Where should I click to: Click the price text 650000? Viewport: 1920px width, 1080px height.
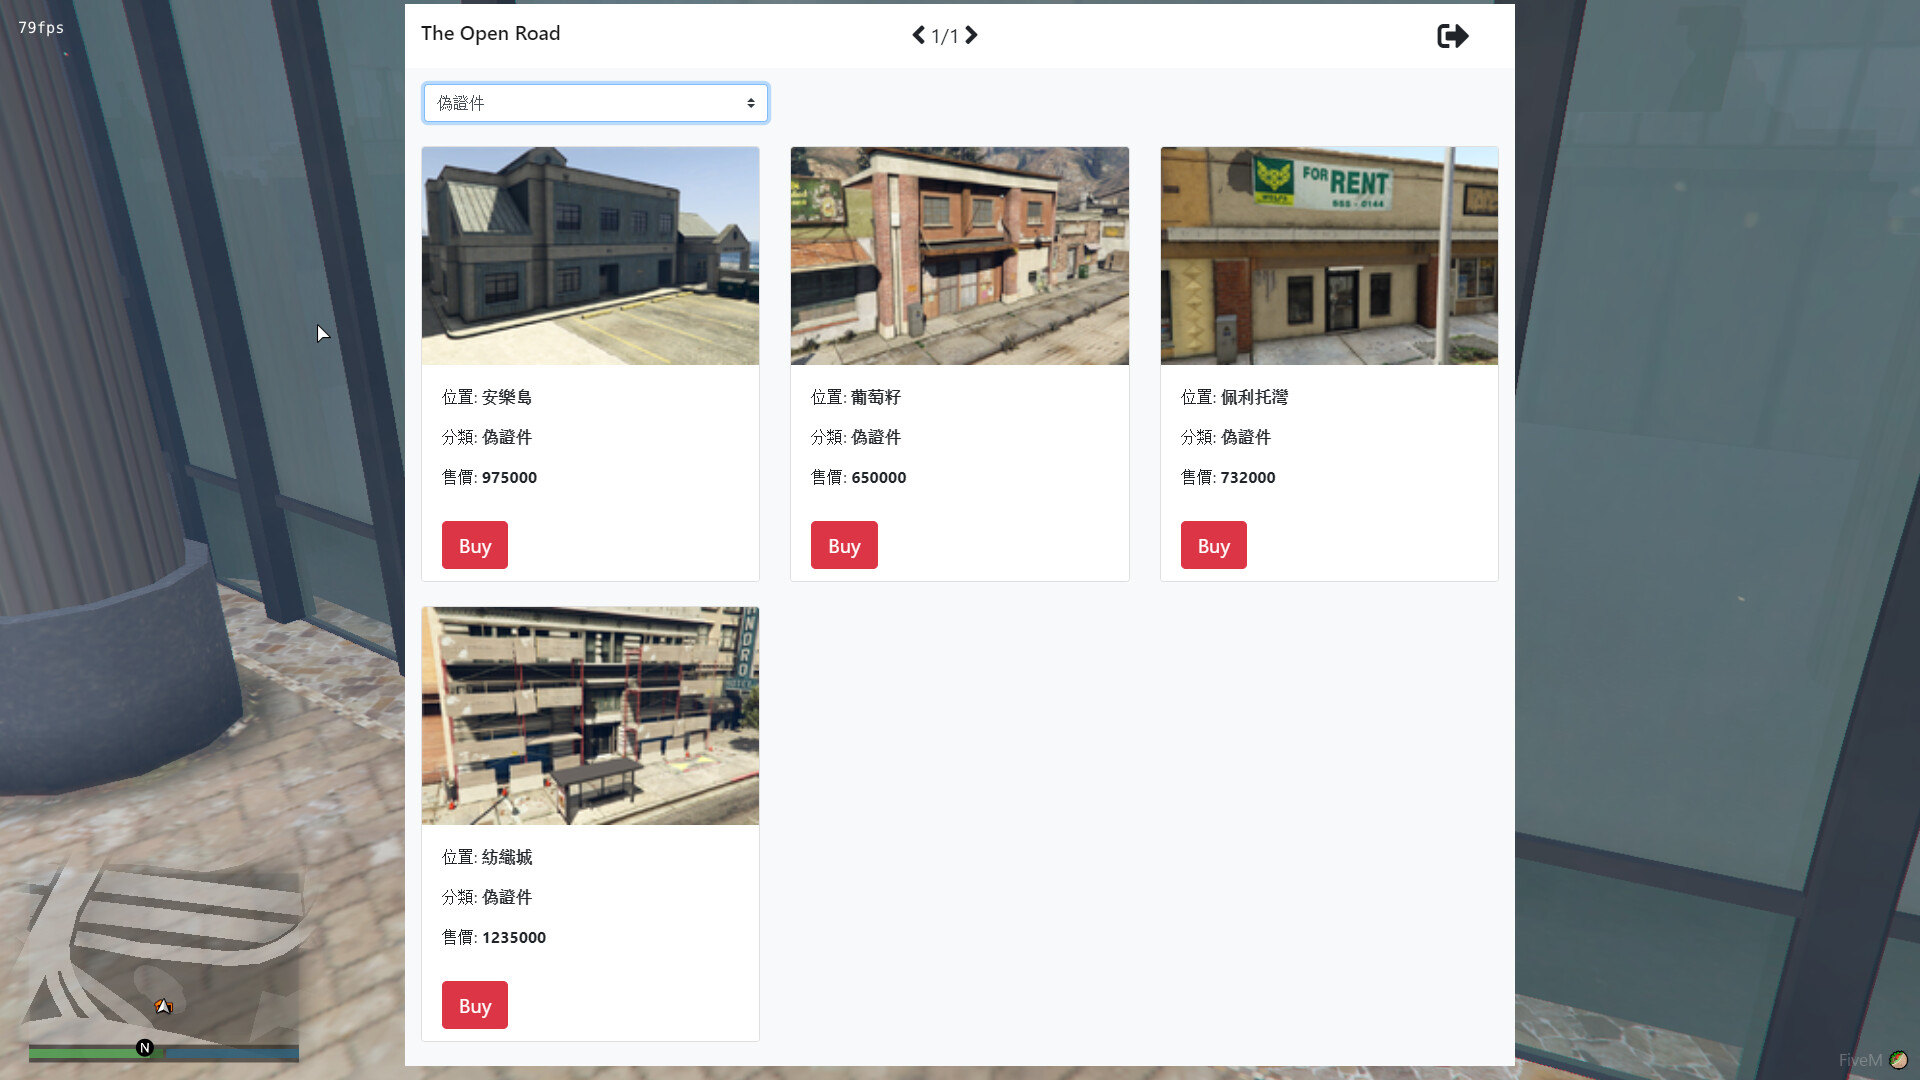pos(878,477)
